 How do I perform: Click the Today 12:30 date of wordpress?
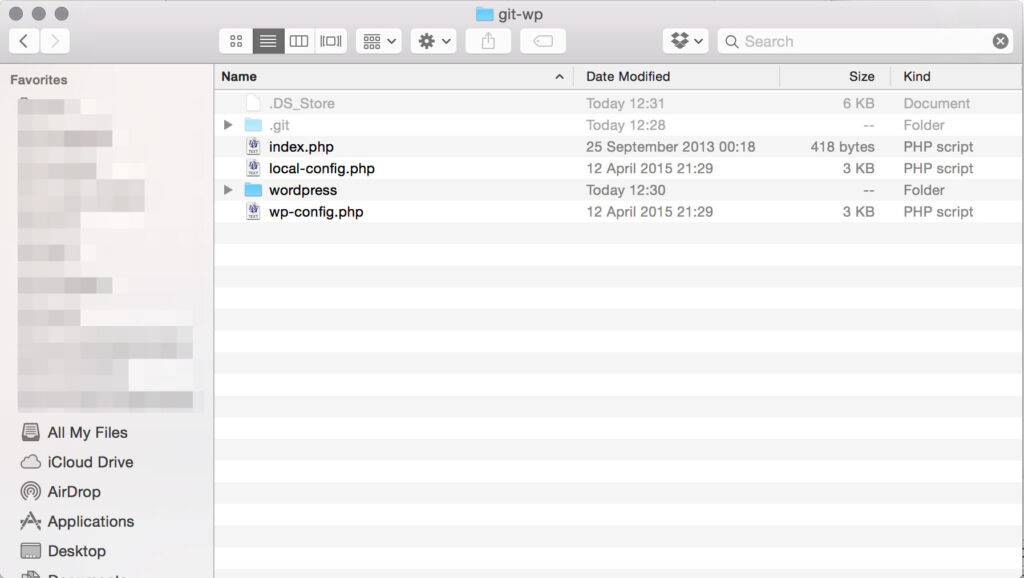coord(626,190)
